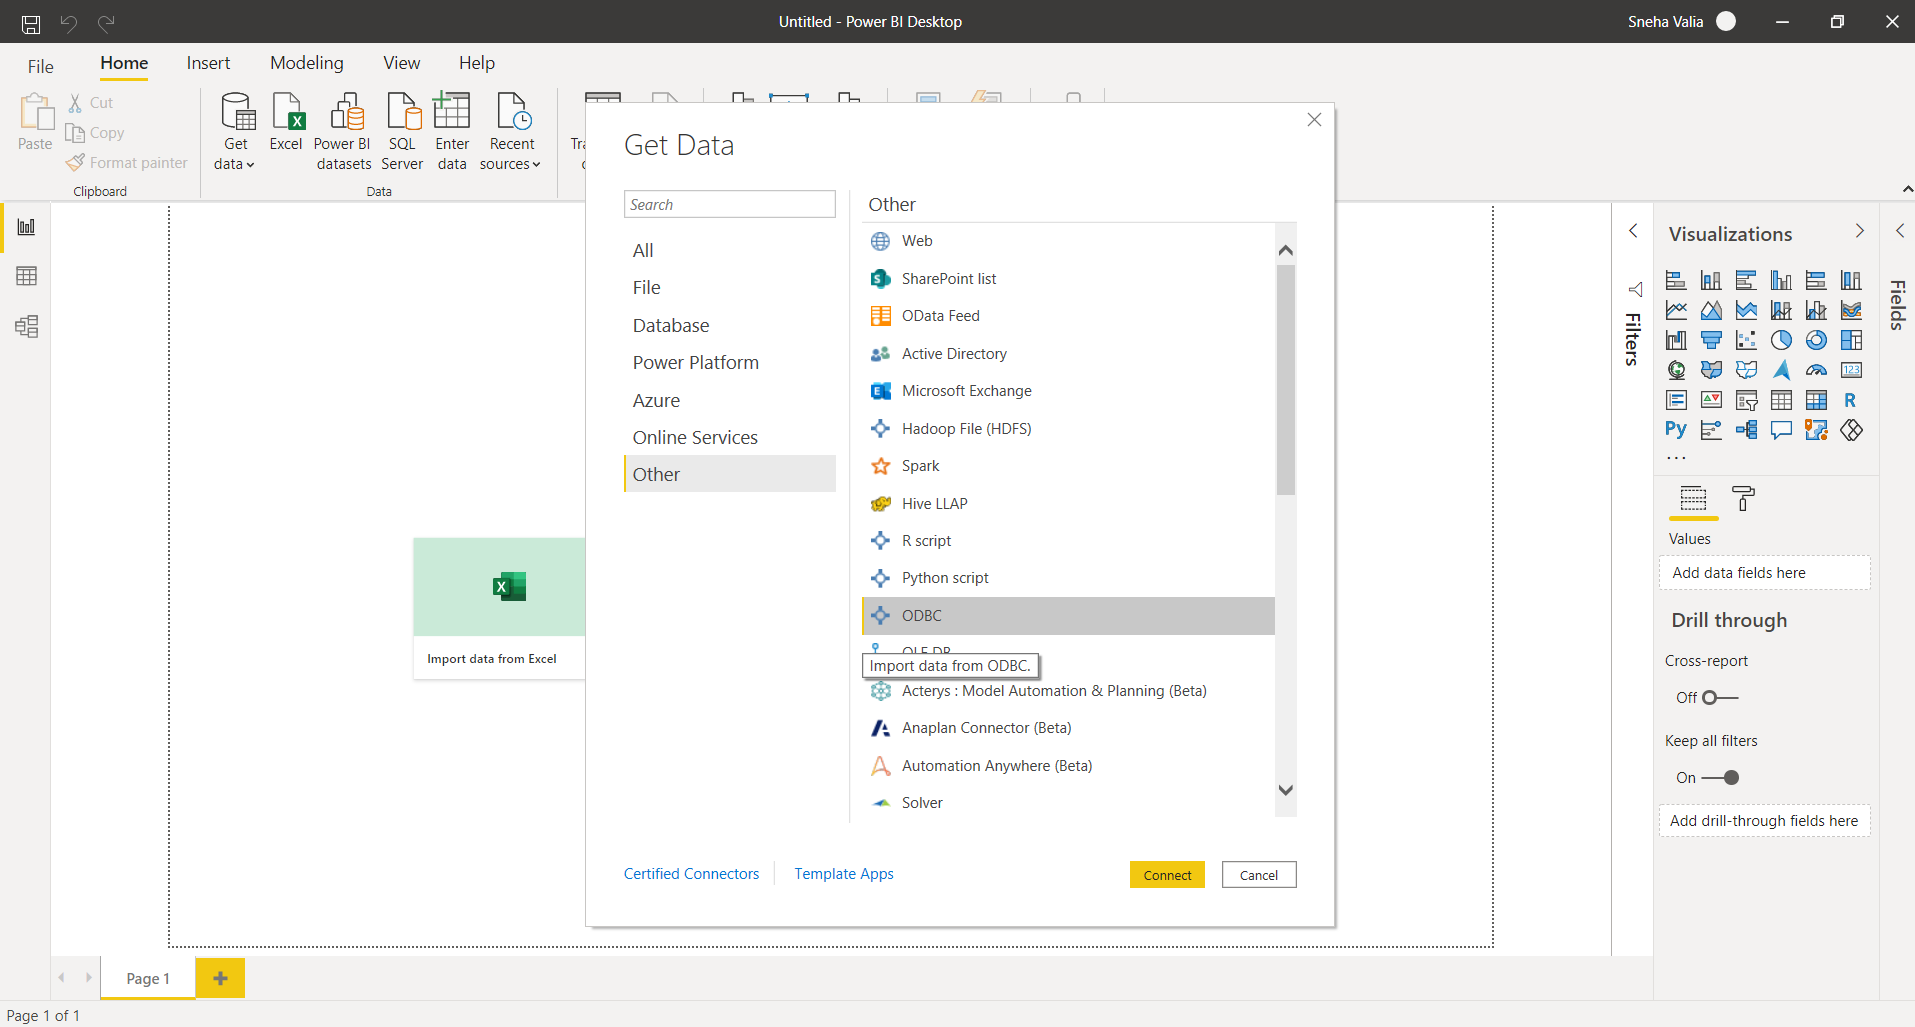The width and height of the screenshot is (1915, 1027).
Task: Select the Treemap visual
Action: coord(1851,340)
